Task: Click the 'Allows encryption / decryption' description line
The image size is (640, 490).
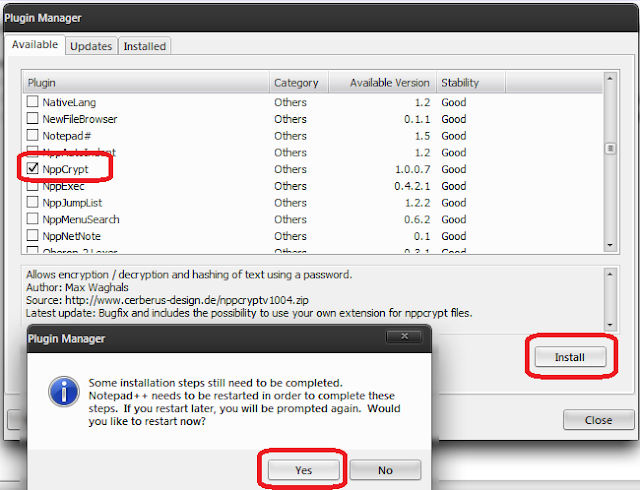Action: pyautogui.click(x=189, y=274)
